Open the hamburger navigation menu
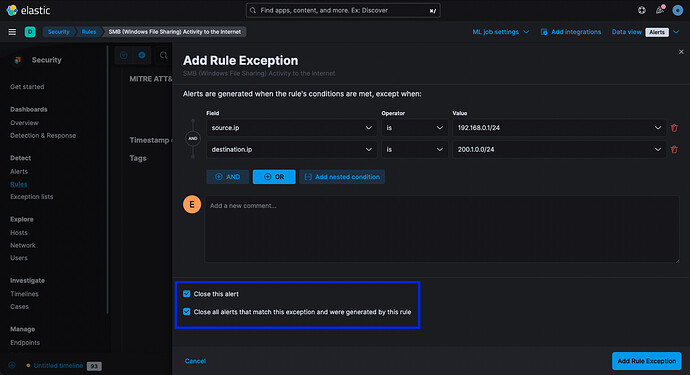The width and height of the screenshot is (690, 375). 12,32
